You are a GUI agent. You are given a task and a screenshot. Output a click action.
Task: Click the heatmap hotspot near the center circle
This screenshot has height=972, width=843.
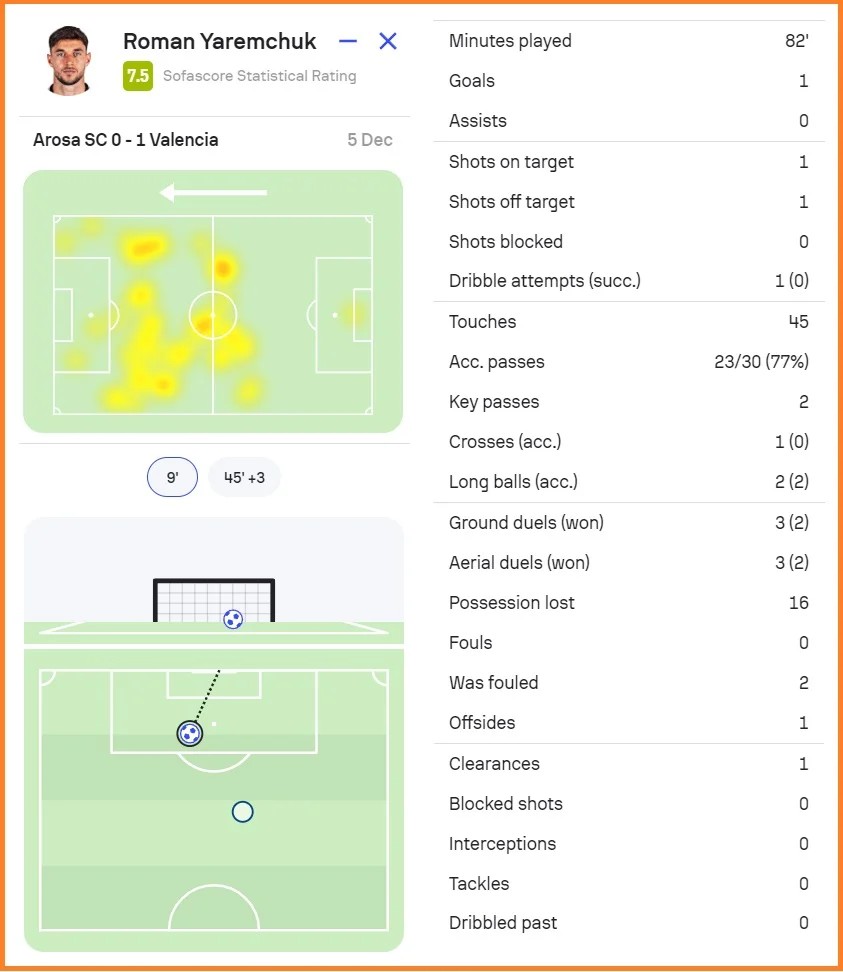click(x=205, y=324)
